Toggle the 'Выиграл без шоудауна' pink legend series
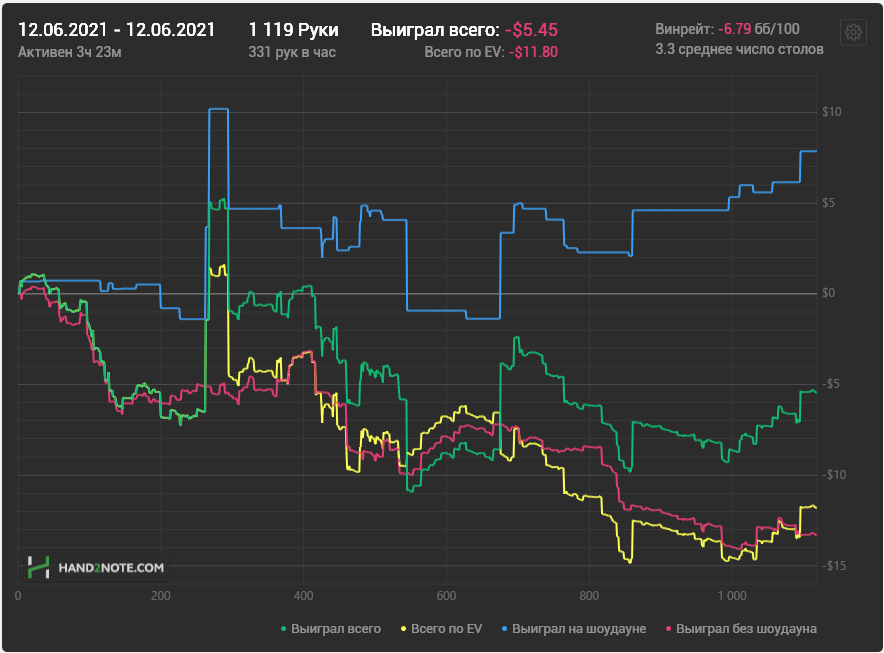Viewport: 884px width, 653px height. click(741, 629)
